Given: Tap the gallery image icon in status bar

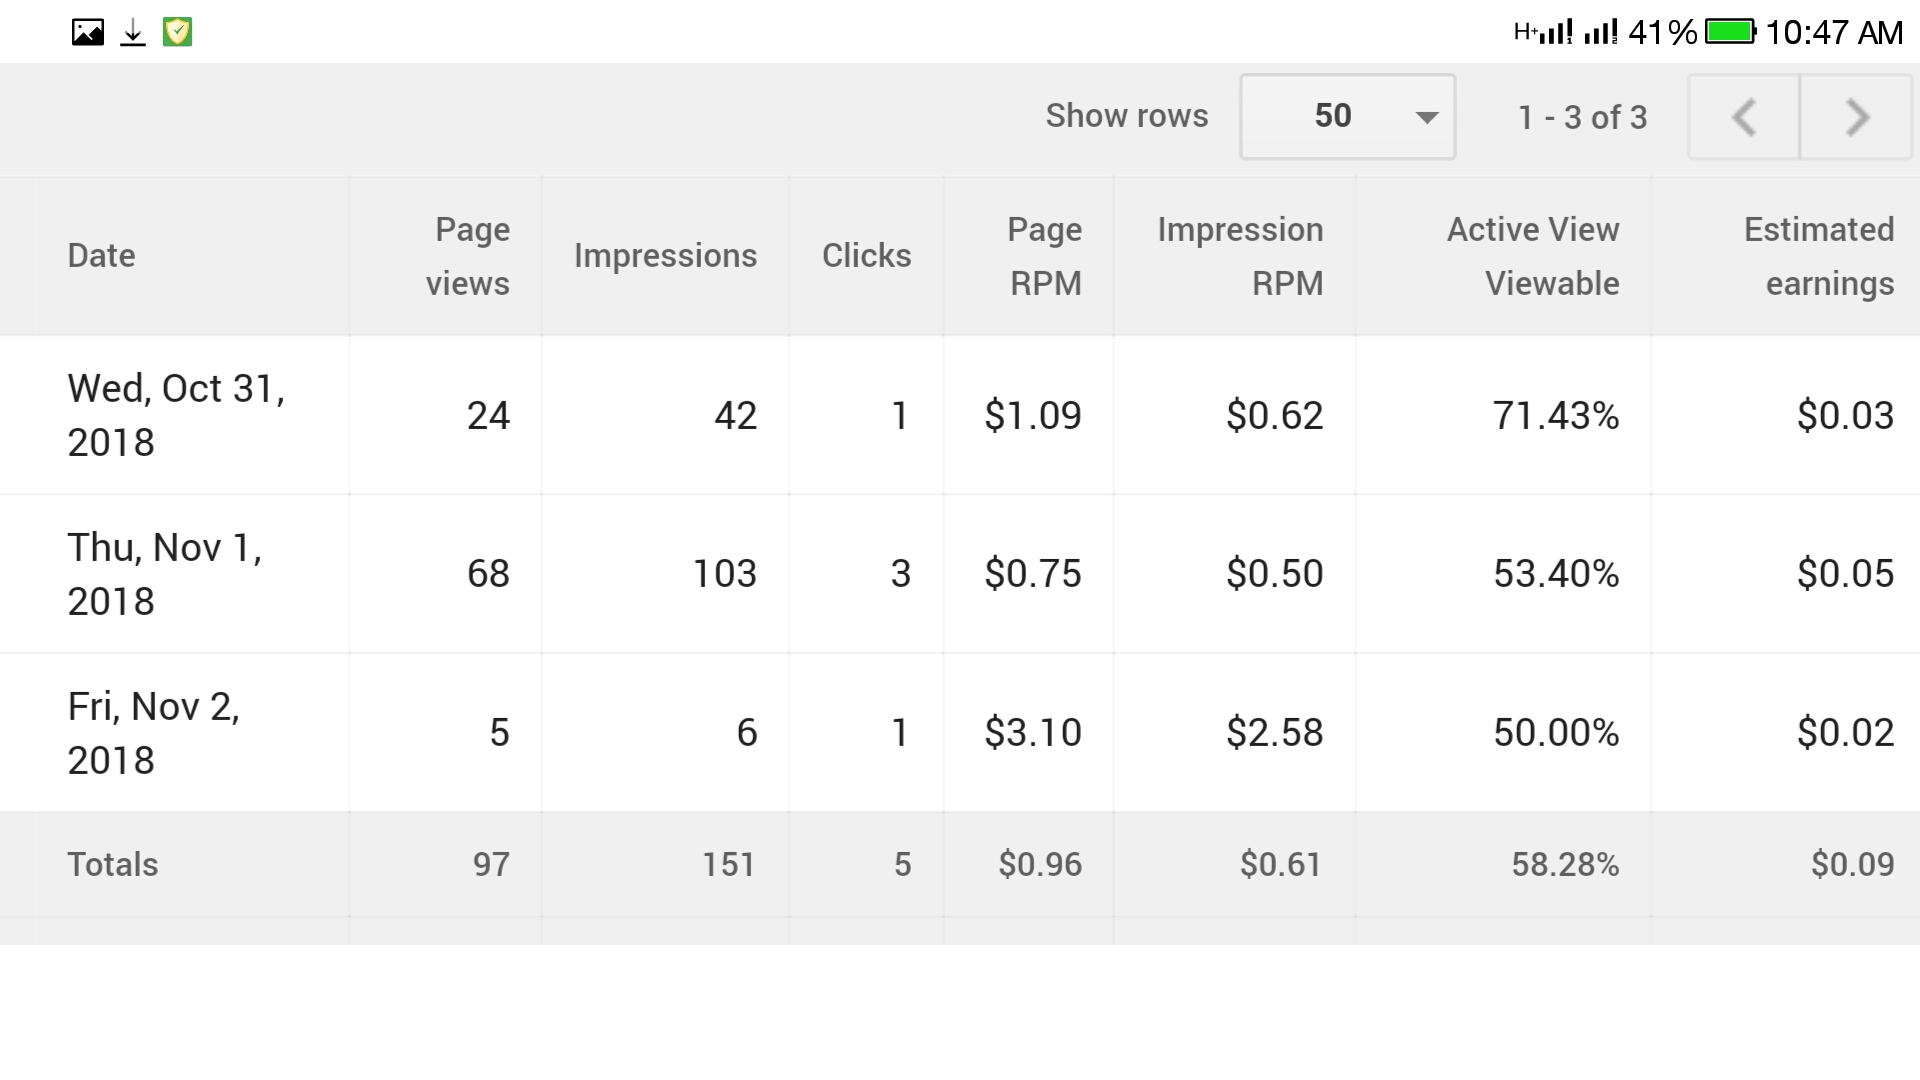Looking at the screenshot, I should point(88,33).
